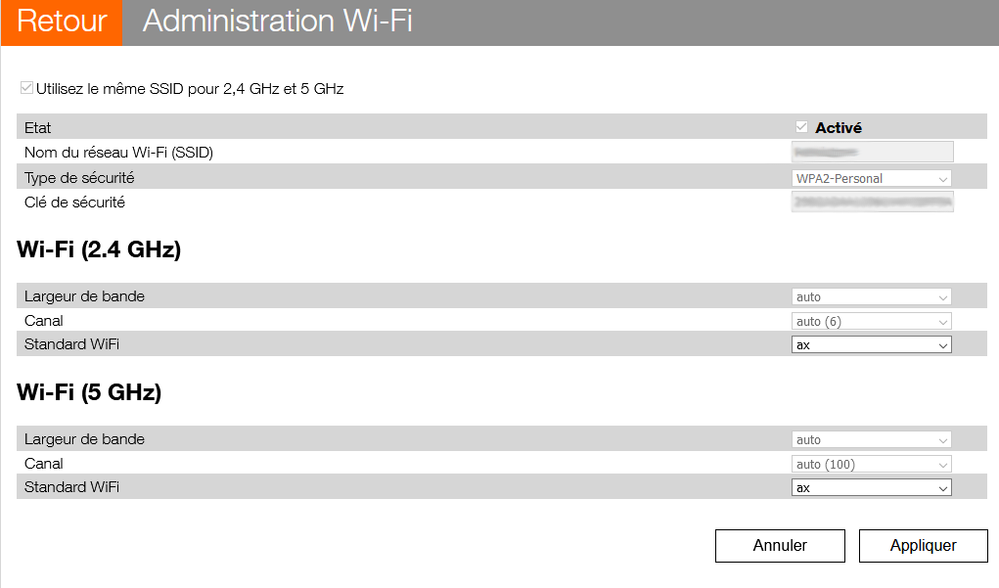Viewport: 999px width, 588px height.
Task: Select the Nom du réseau Wi-Fi SSID field
Action: (x=870, y=151)
